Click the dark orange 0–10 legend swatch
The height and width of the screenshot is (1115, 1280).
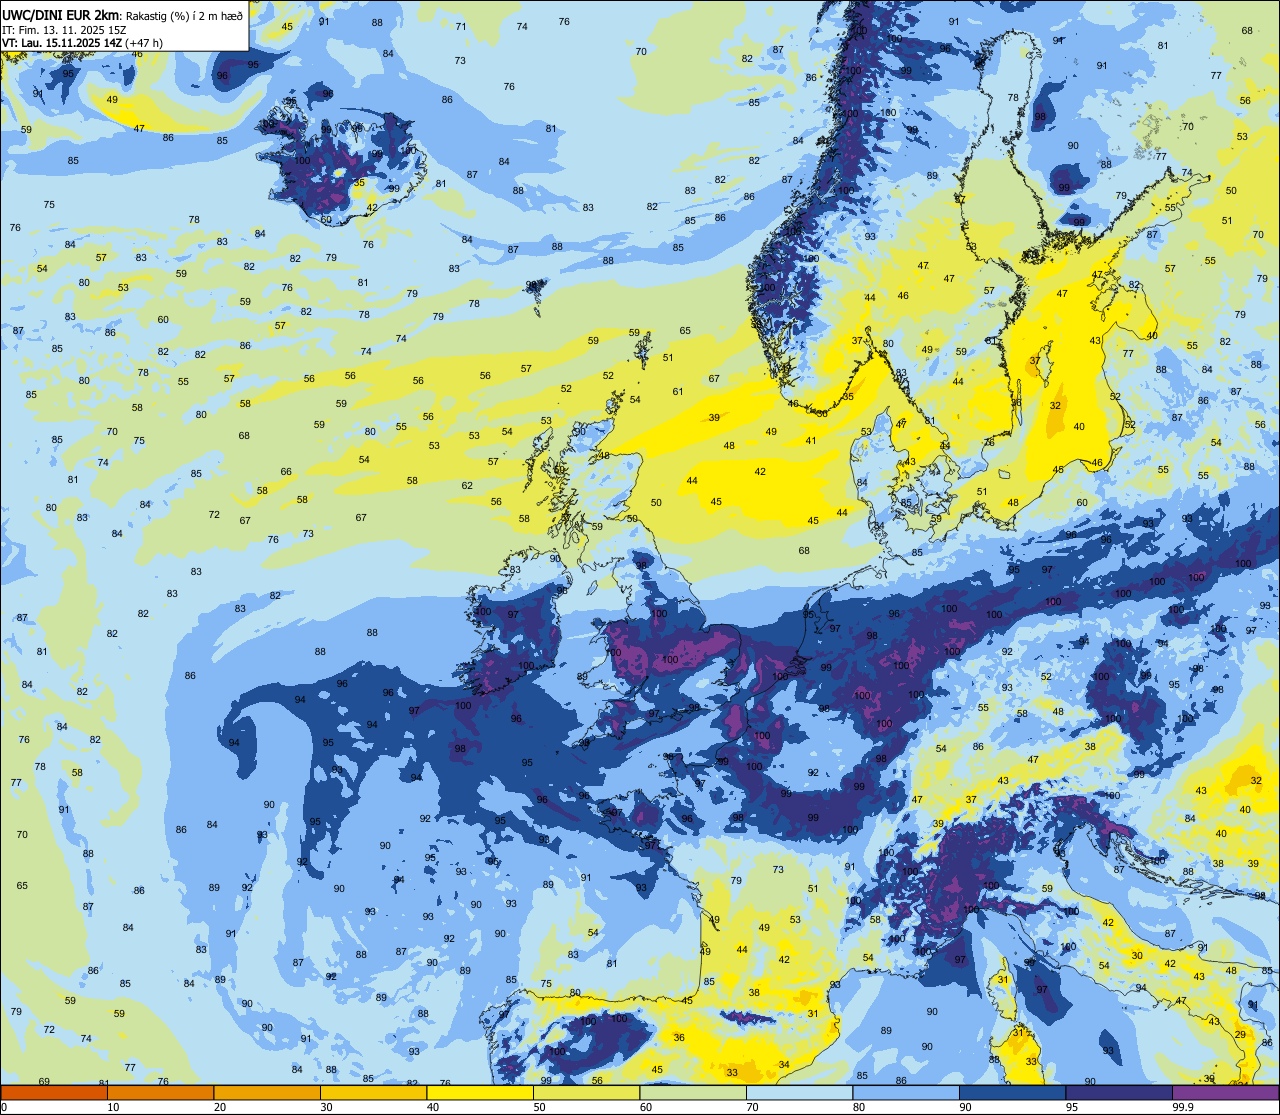click(x=54, y=1092)
